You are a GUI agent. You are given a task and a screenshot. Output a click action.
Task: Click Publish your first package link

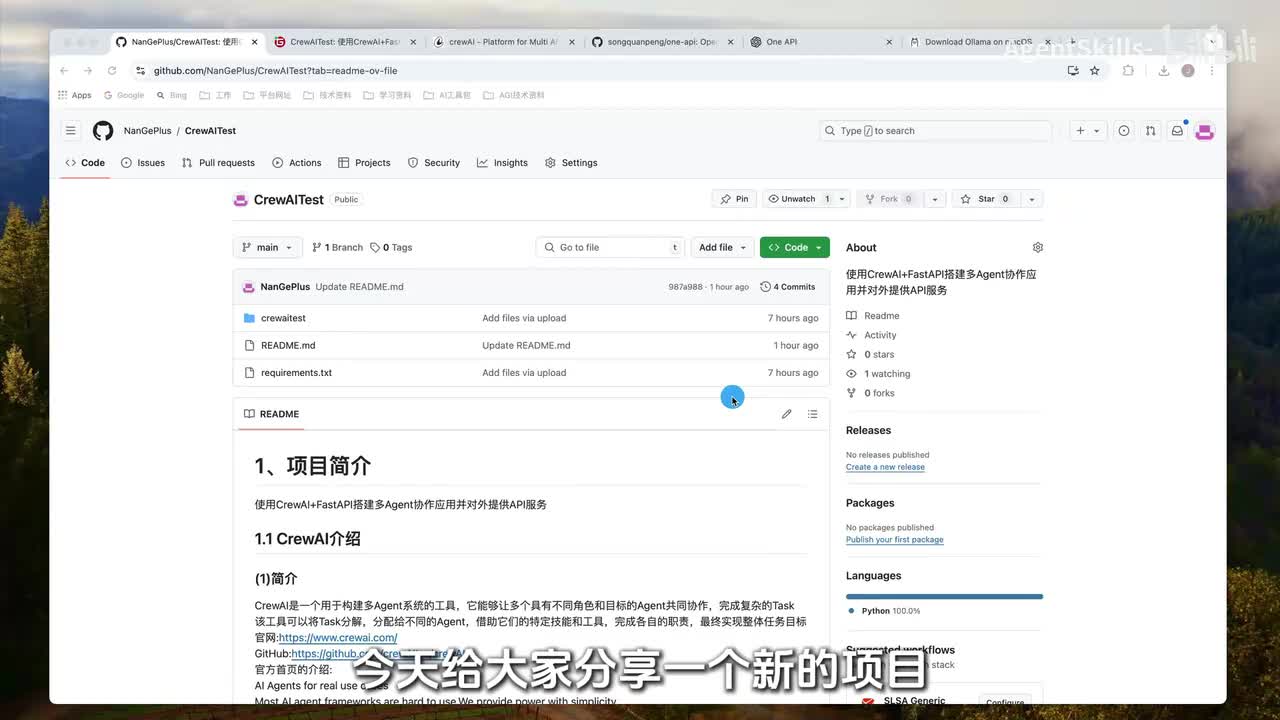[x=894, y=540]
